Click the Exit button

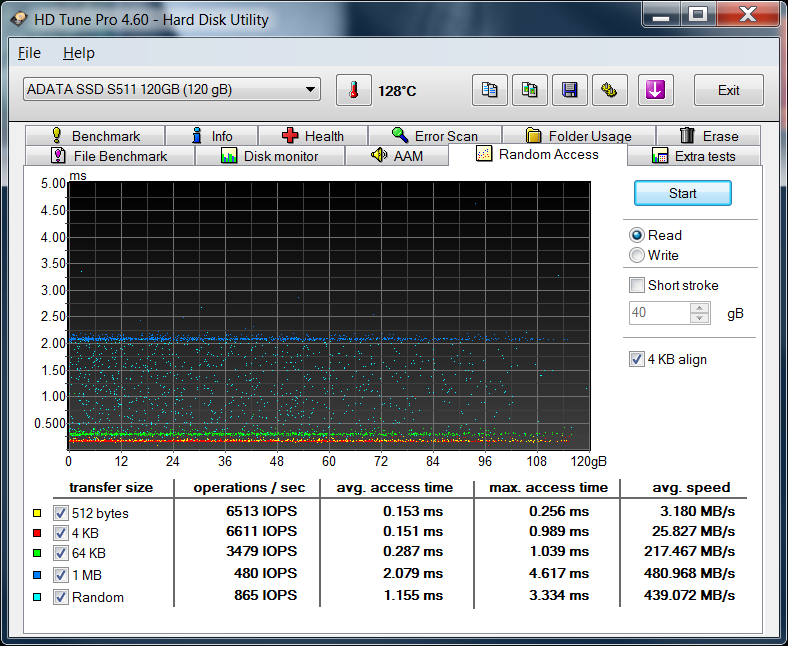728,90
